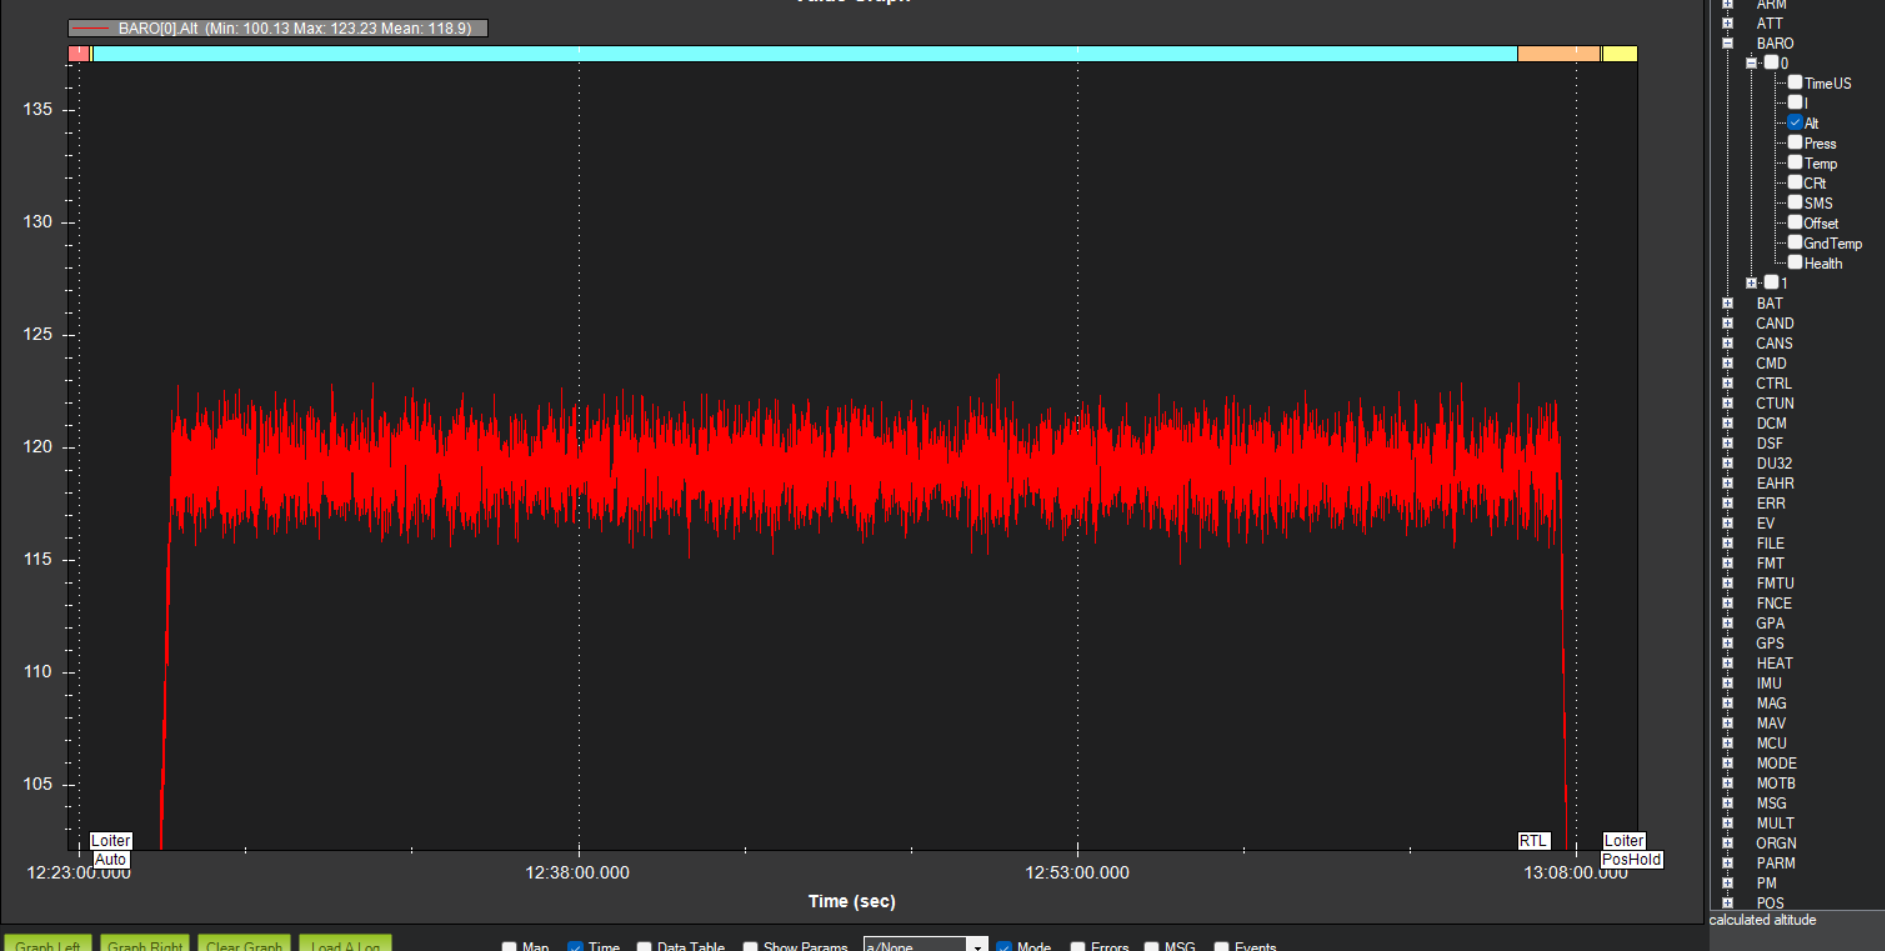The image size is (1885, 951).
Task: Enable the Errors checkbox
Action: pyautogui.click(x=1077, y=946)
